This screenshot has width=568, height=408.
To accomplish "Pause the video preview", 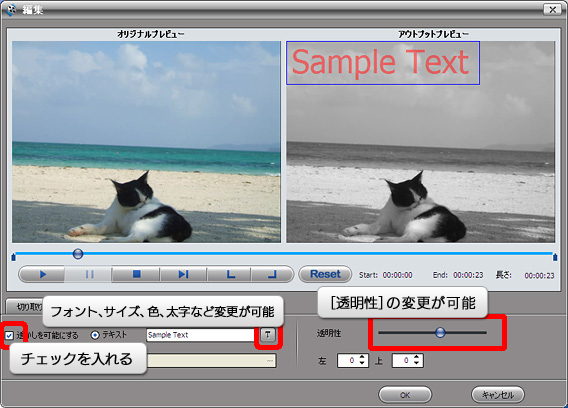I will 89,274.
